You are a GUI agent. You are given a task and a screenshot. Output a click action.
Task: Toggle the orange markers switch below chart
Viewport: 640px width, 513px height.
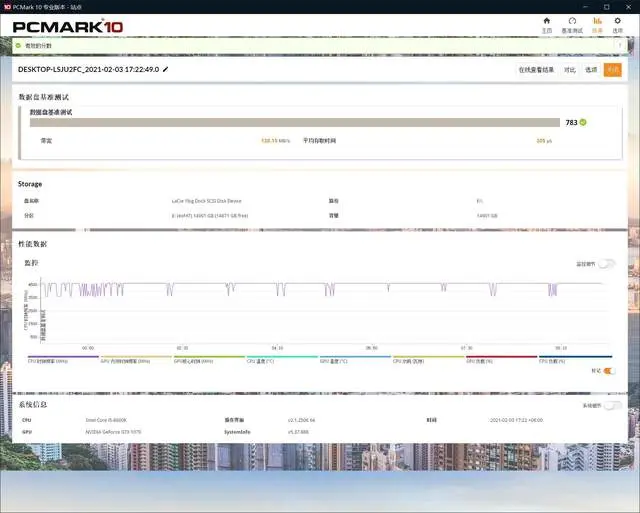coord(609,371)
